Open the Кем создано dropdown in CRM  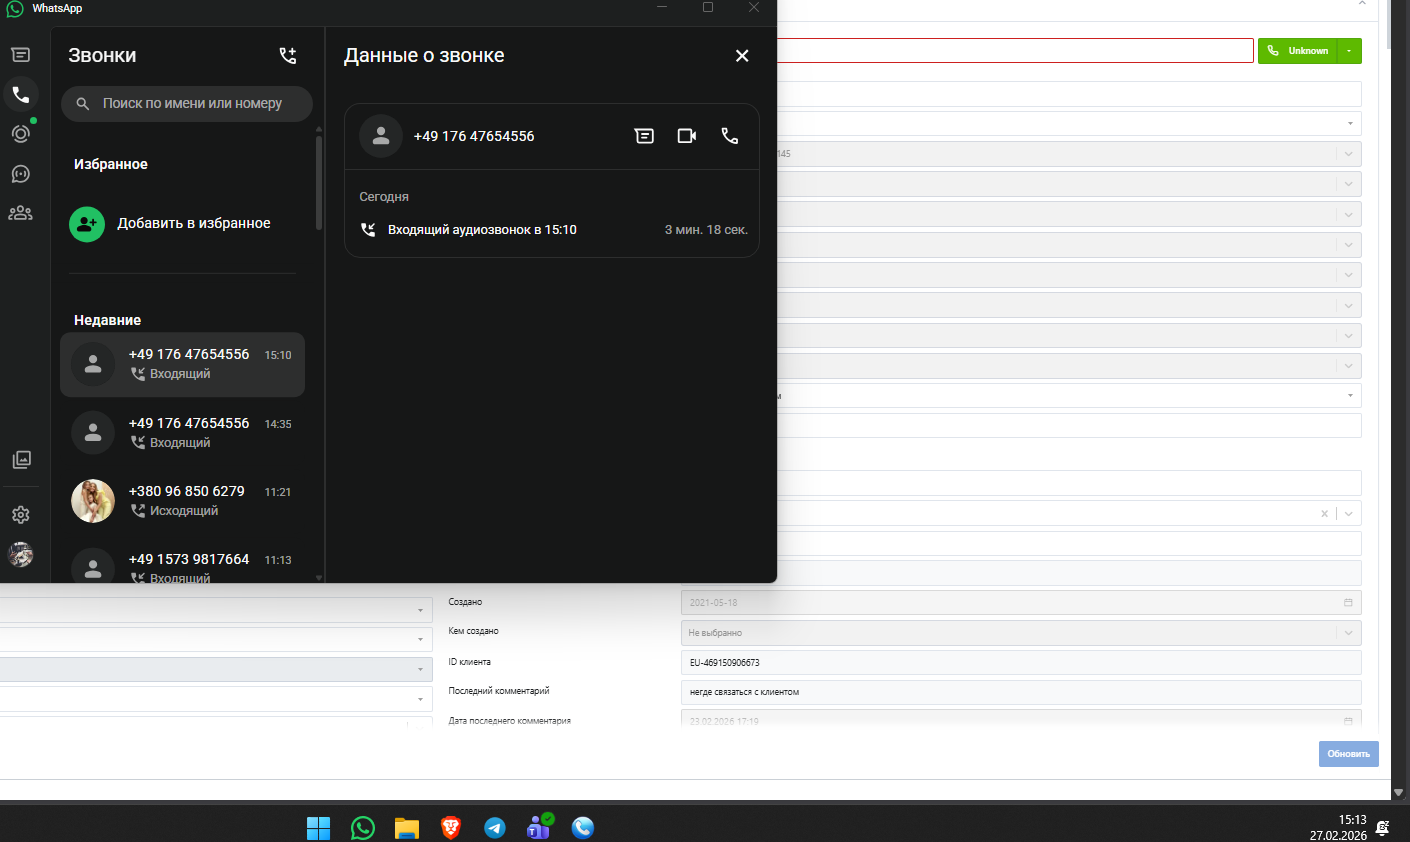tap(1021, 633)
